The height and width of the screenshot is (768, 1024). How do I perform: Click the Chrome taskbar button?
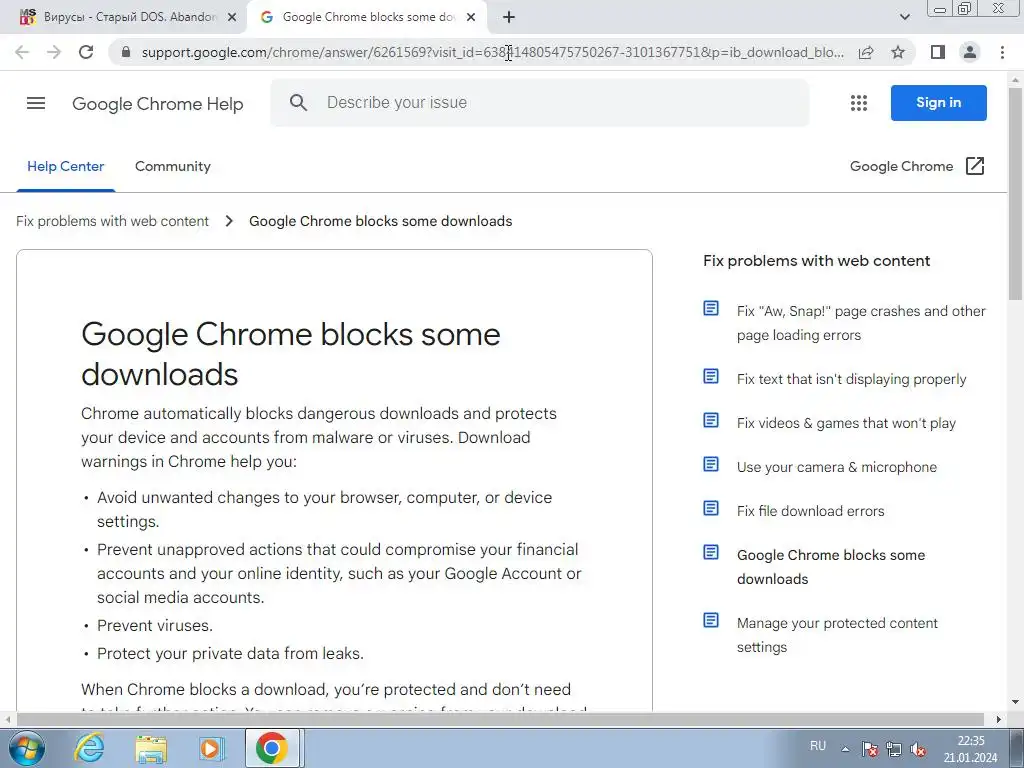tap(272, 748)
